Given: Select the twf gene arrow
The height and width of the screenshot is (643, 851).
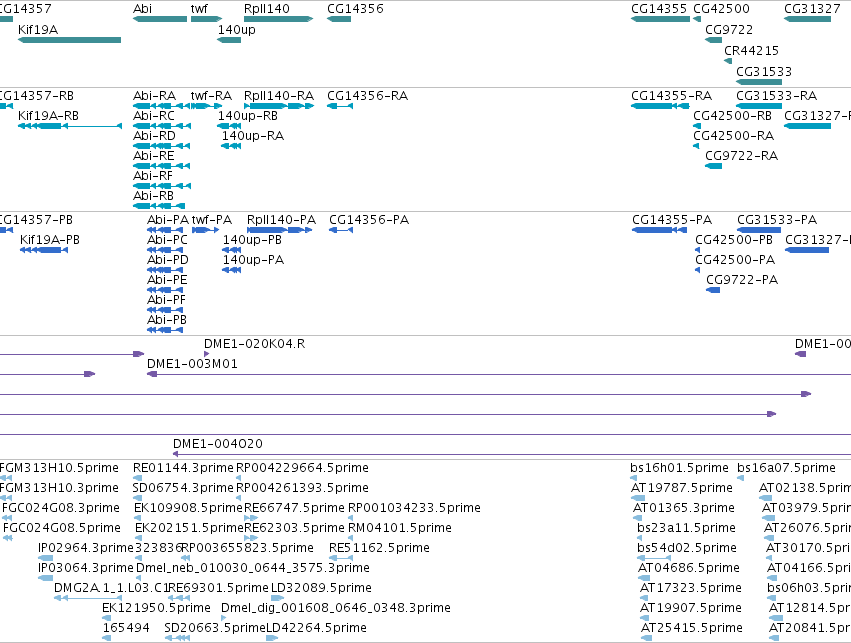Looking at the screenshot, I should (x=206, y=19).
